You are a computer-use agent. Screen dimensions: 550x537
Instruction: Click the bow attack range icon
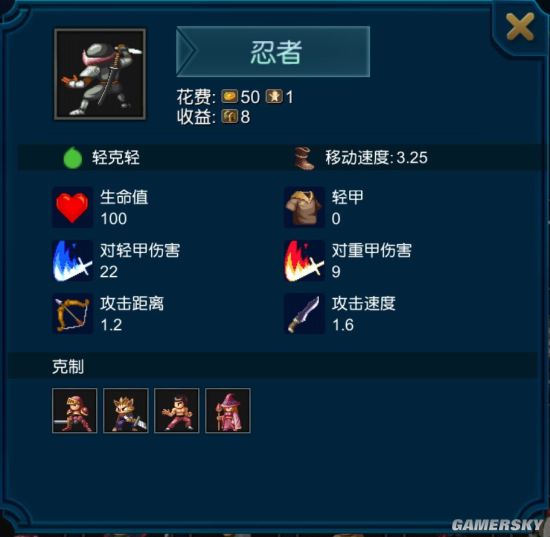[72, 314]
